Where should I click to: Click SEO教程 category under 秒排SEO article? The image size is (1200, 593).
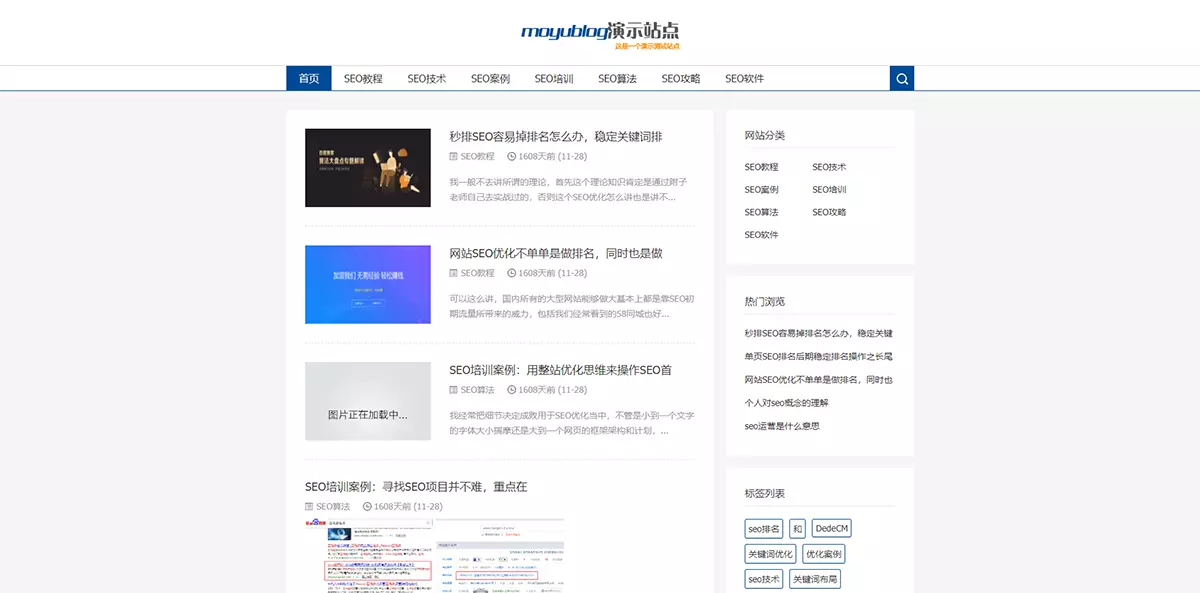pos(478,157)
